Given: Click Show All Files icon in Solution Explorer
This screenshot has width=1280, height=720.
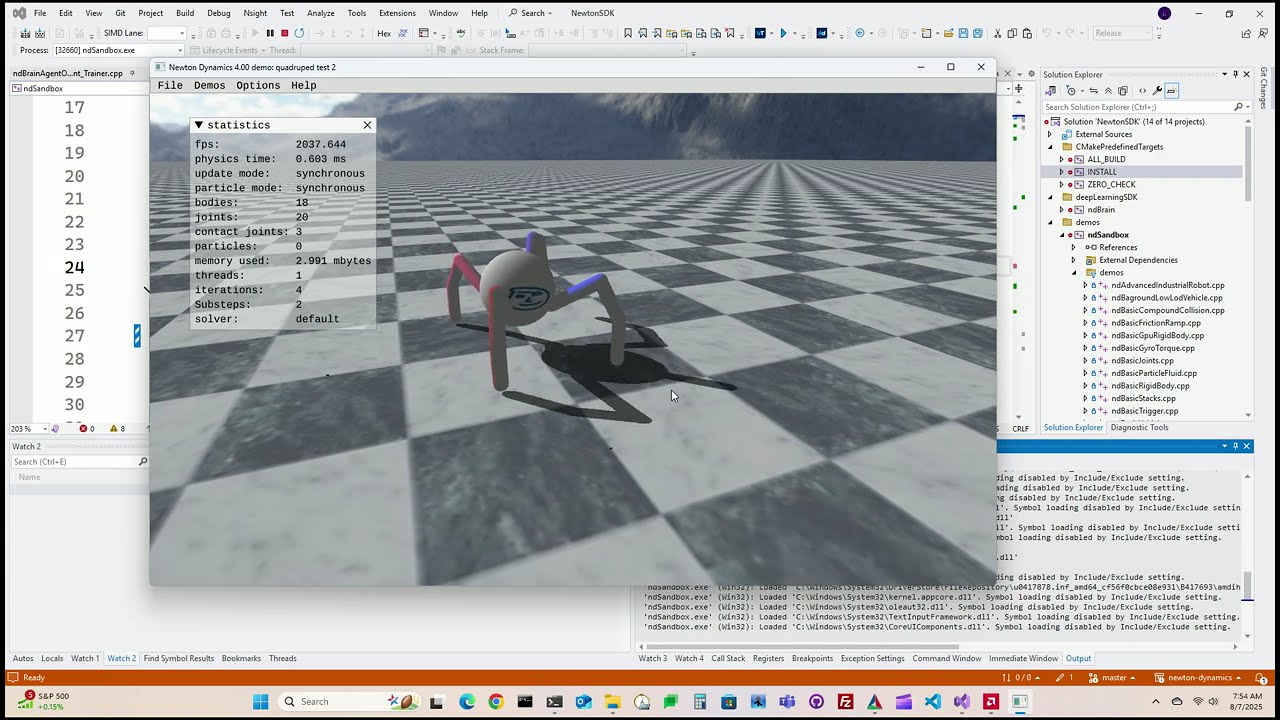Looking at the screenshot, I should [1123, 91].
